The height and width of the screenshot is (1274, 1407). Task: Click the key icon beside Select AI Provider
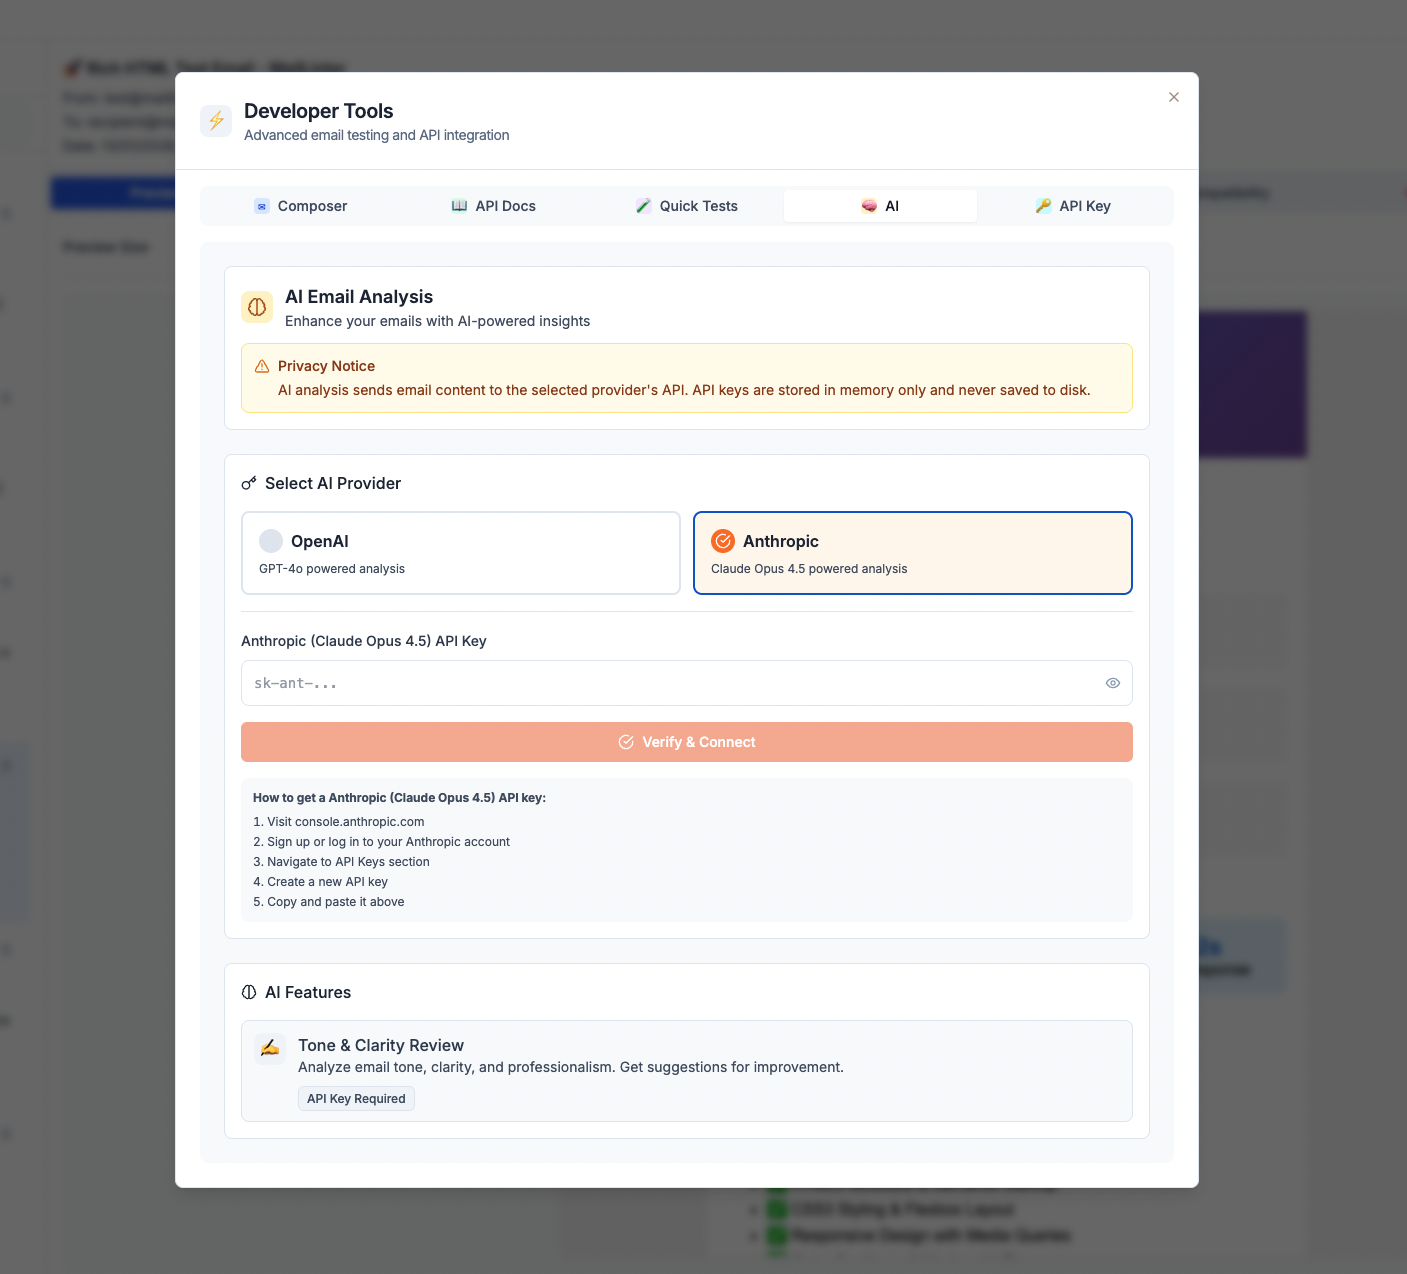249,483
